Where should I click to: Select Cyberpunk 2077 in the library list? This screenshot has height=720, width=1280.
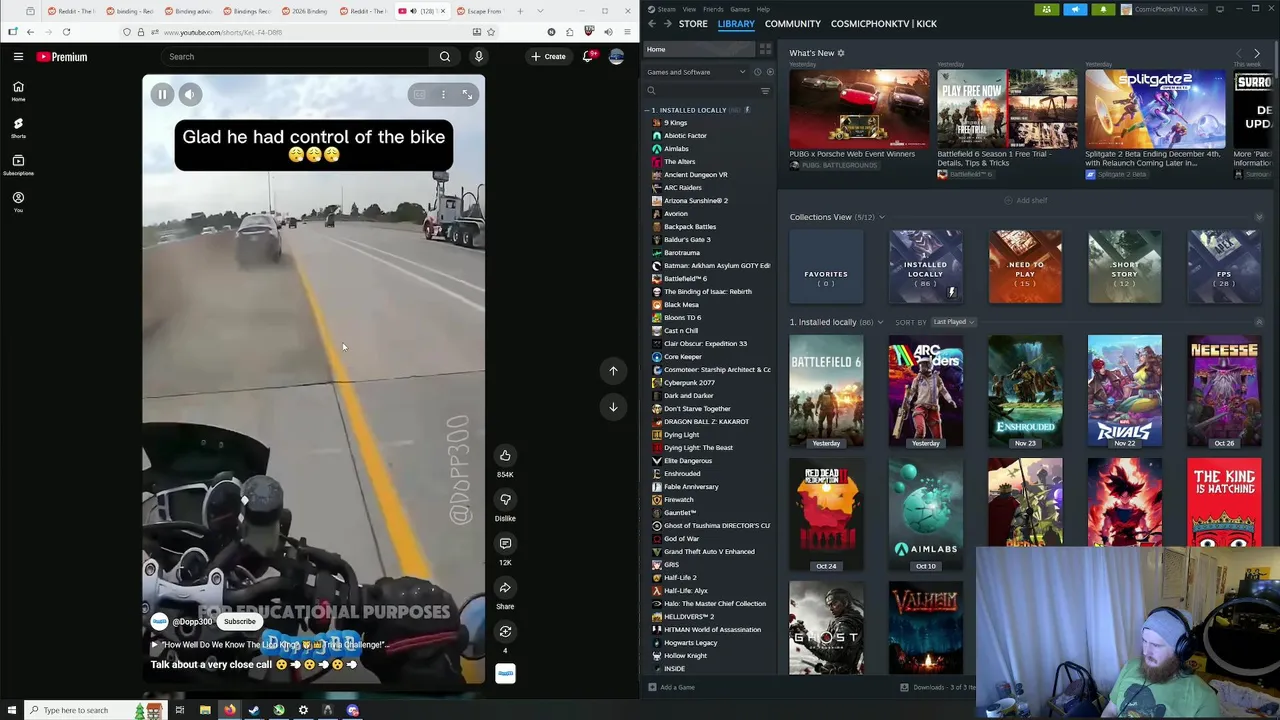tap(689, 383)
